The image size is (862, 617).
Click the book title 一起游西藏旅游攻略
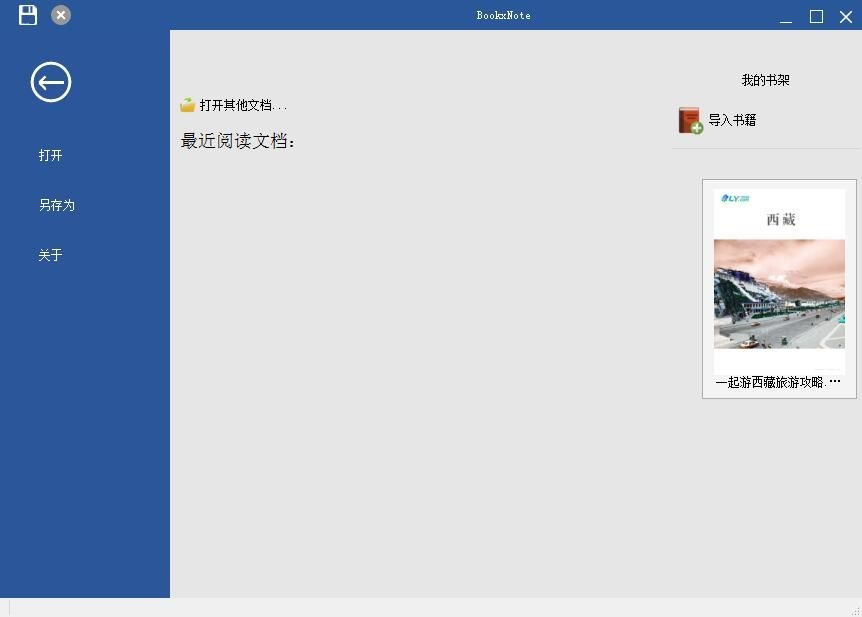click(779, 381)
